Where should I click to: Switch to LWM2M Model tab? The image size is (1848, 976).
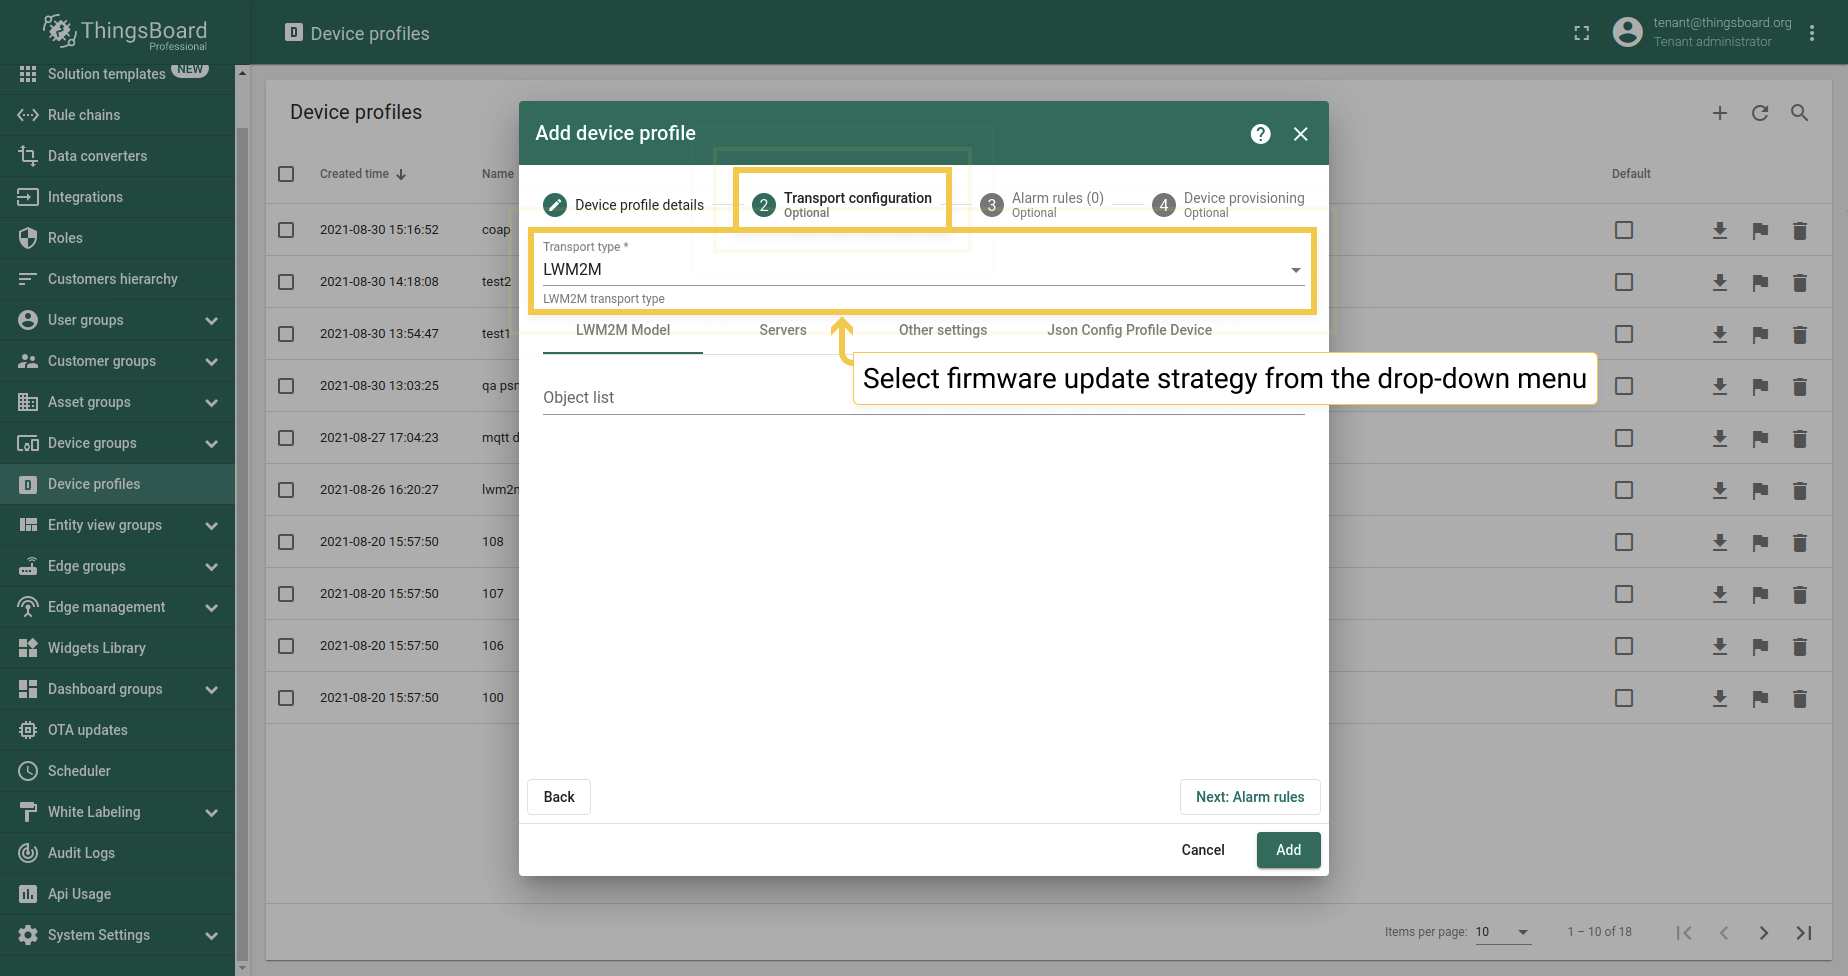623,330
